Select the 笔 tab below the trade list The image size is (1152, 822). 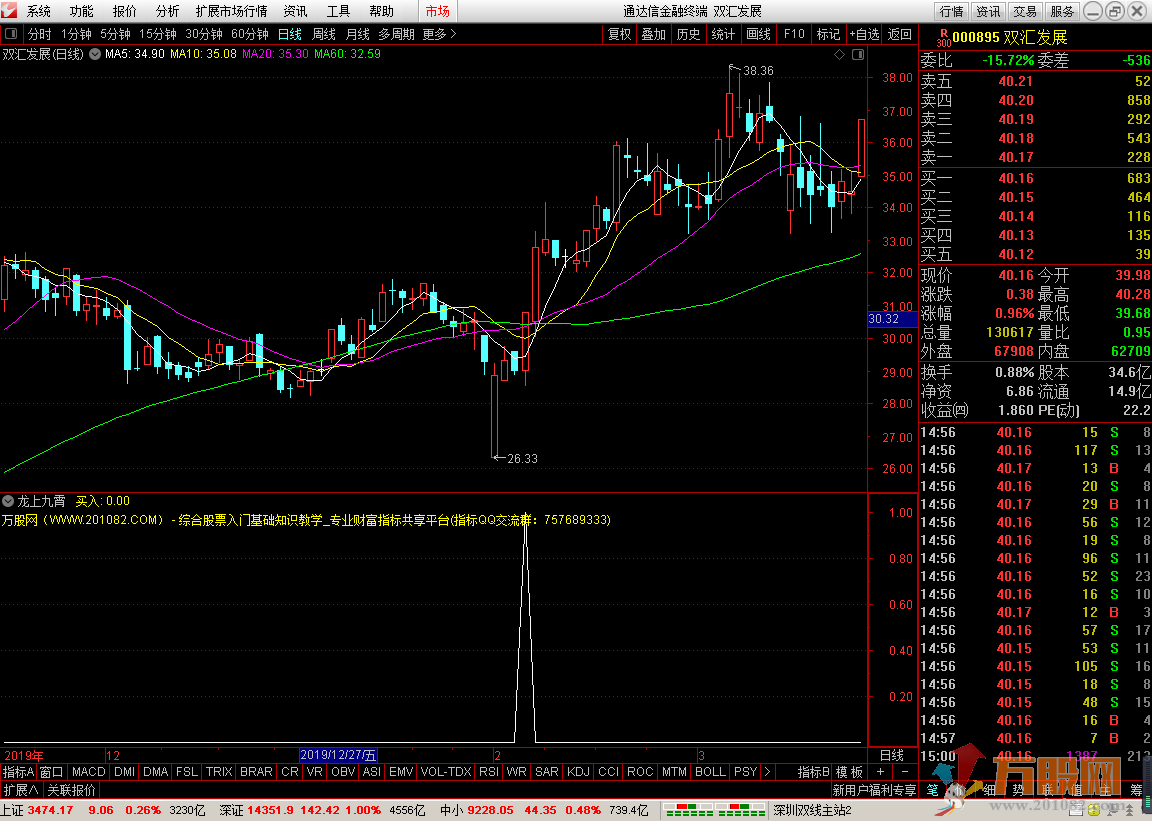point(932,790)
